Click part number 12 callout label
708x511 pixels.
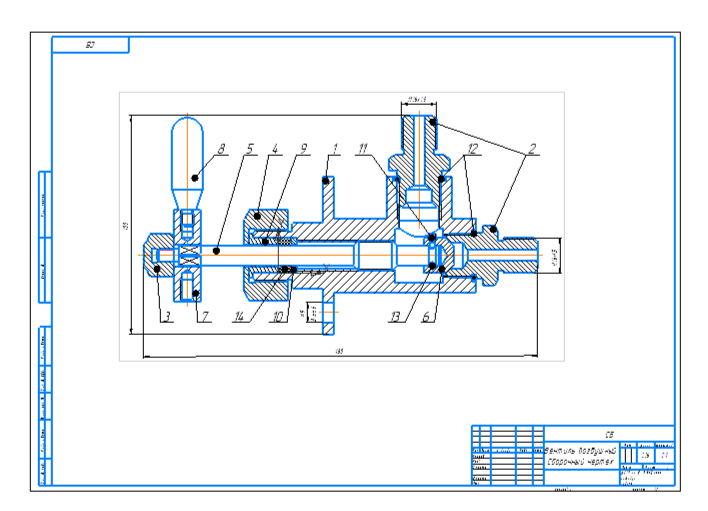[x=472, y=149]
